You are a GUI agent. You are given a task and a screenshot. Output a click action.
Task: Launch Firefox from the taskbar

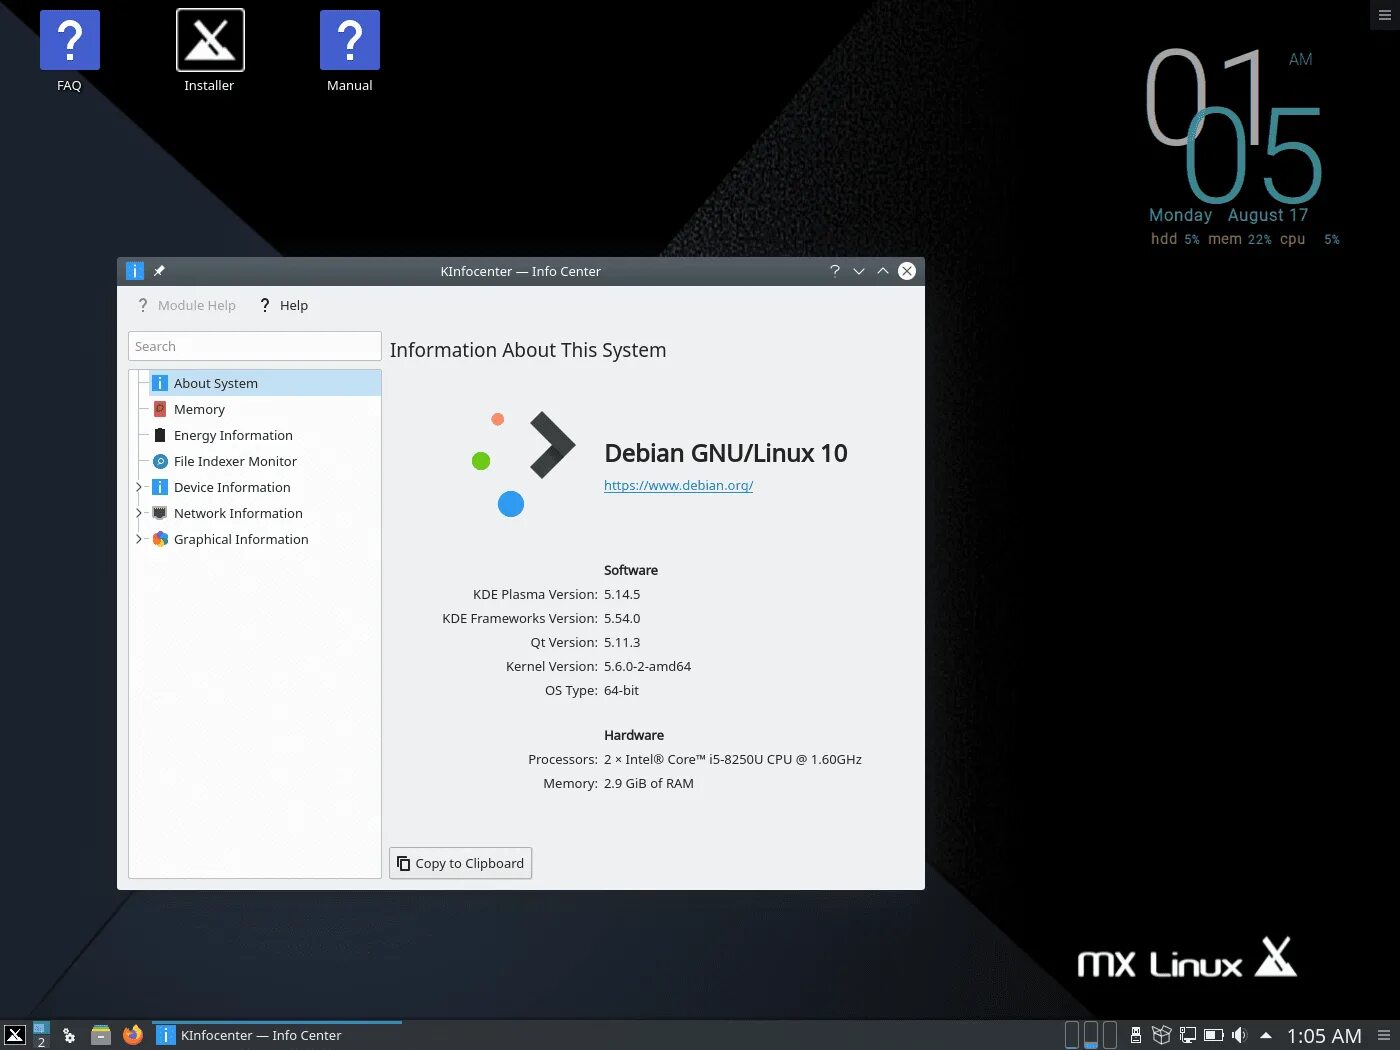133,1035
